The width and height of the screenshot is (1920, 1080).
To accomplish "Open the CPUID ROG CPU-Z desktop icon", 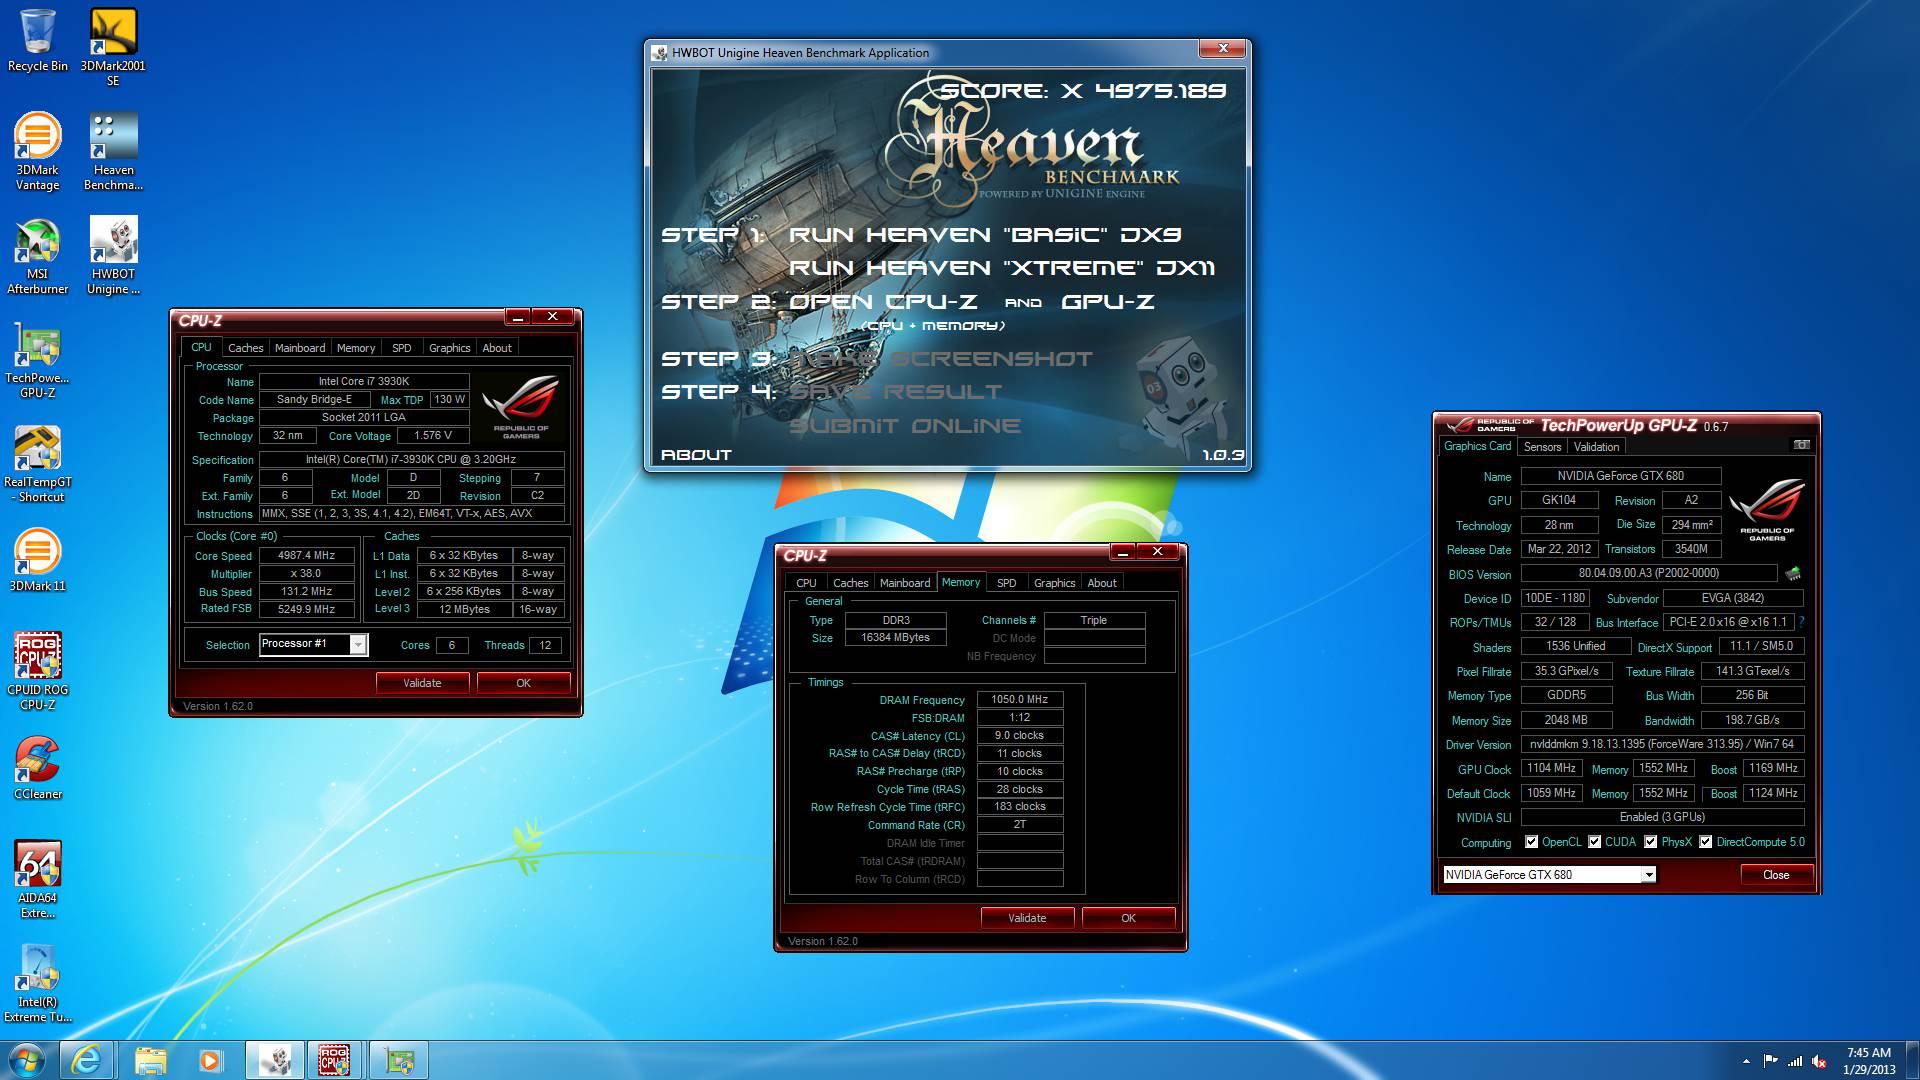I will click(x=38, y=672).
